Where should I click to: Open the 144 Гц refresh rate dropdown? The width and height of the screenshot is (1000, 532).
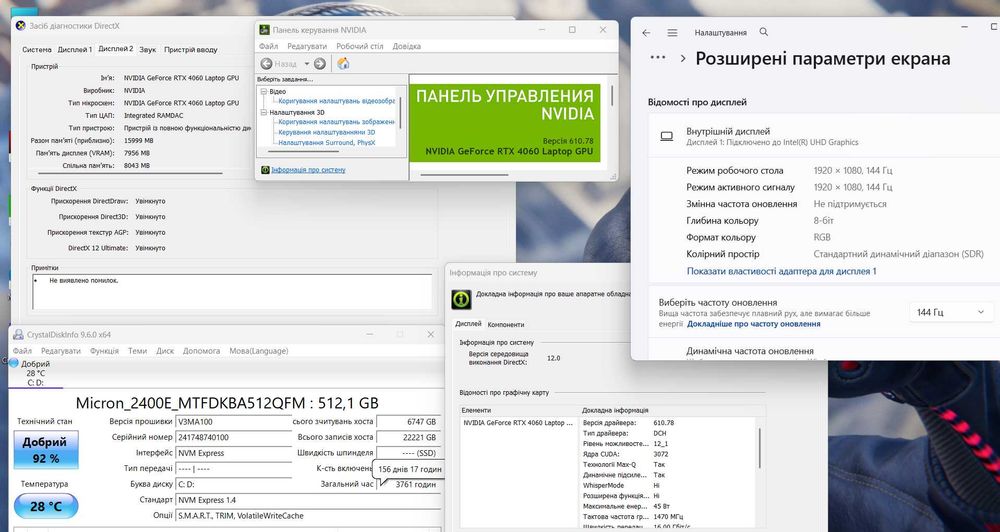[x=950, y=312]
